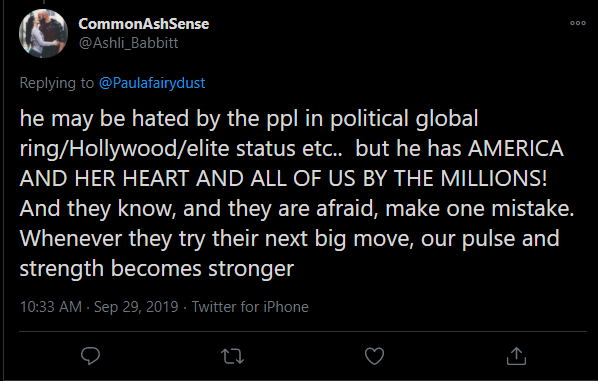Click "strength becomes stronger" line of tweet

[157, 268]
